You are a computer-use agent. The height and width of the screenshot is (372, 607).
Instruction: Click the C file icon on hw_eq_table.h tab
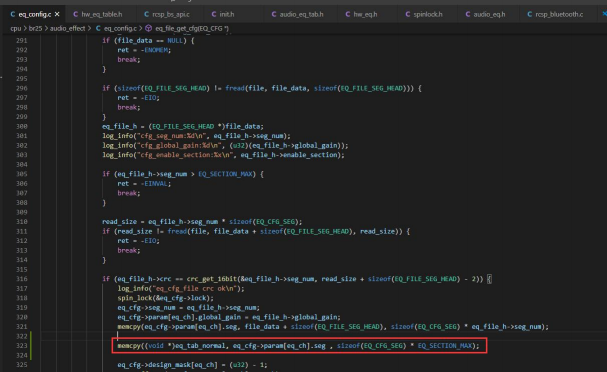(75, 14)
